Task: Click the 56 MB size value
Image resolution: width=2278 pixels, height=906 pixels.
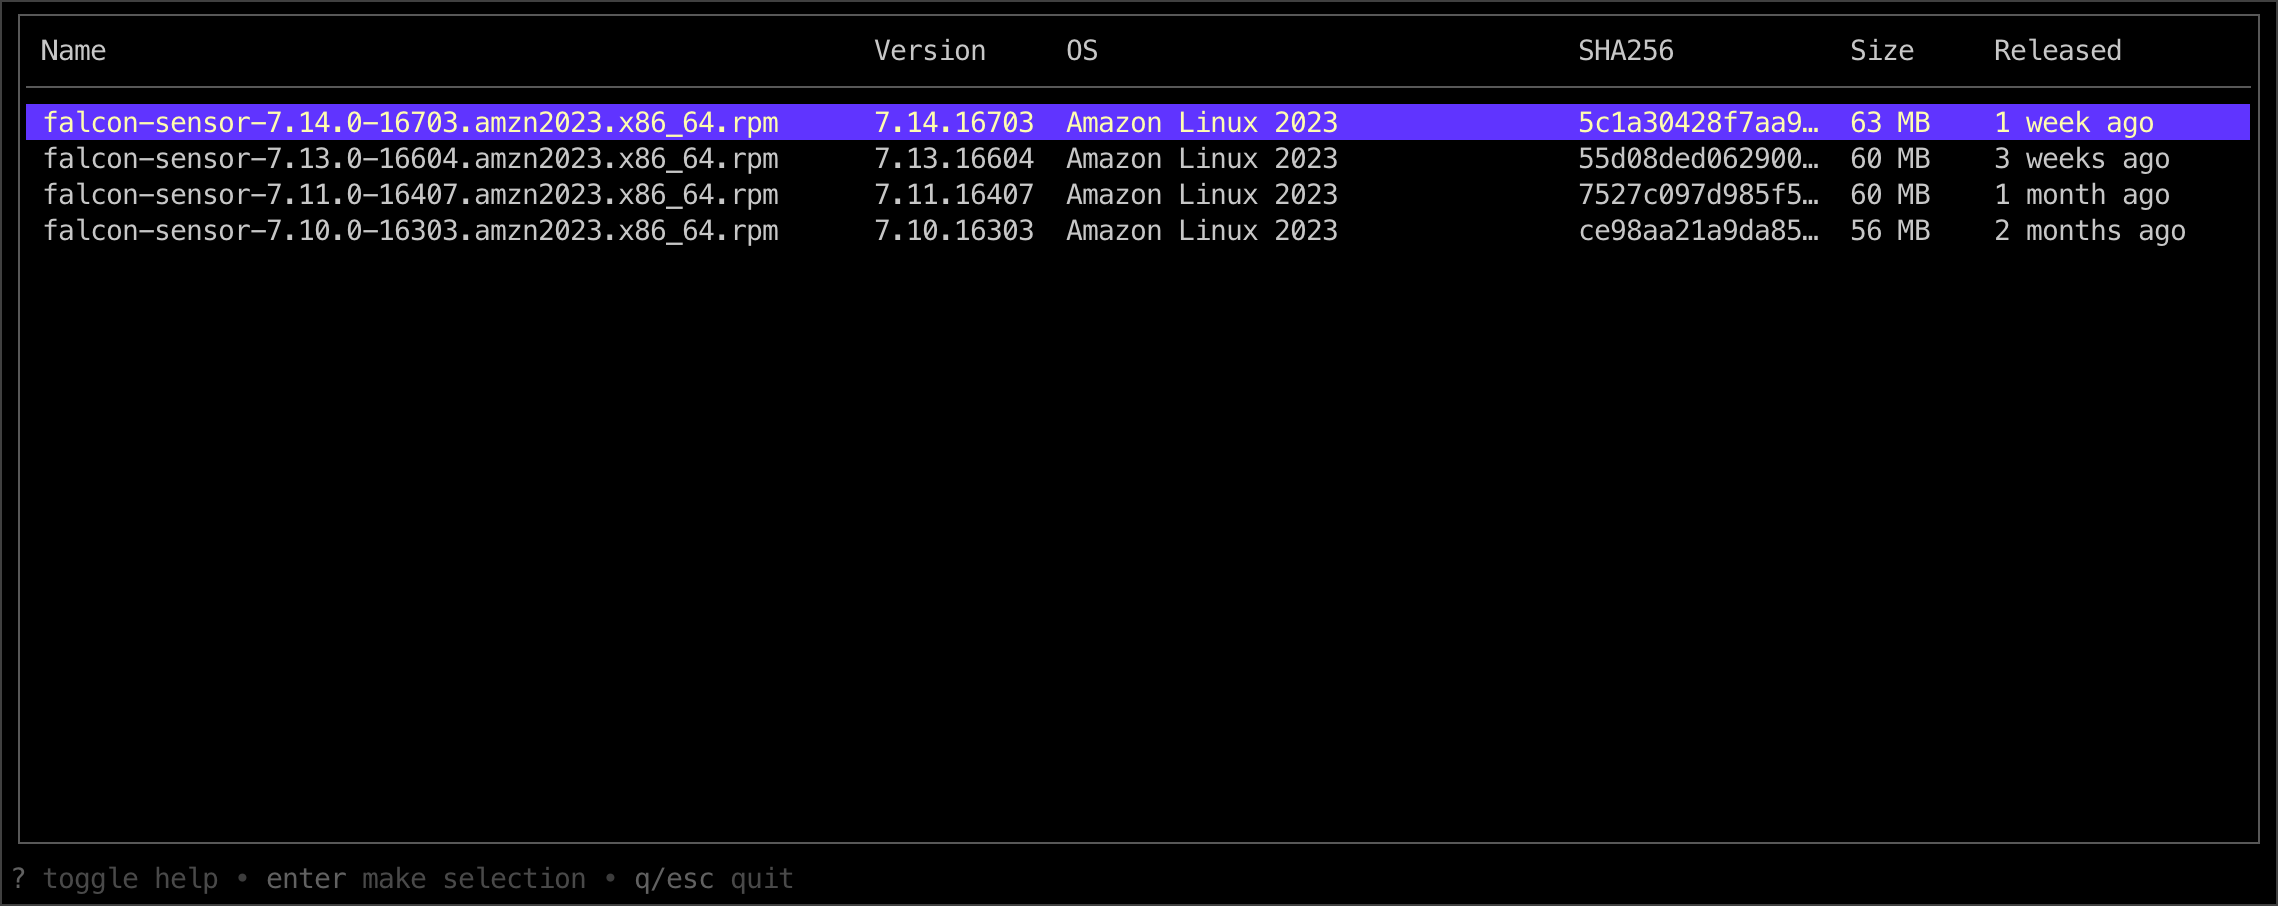Action: 1890,231
